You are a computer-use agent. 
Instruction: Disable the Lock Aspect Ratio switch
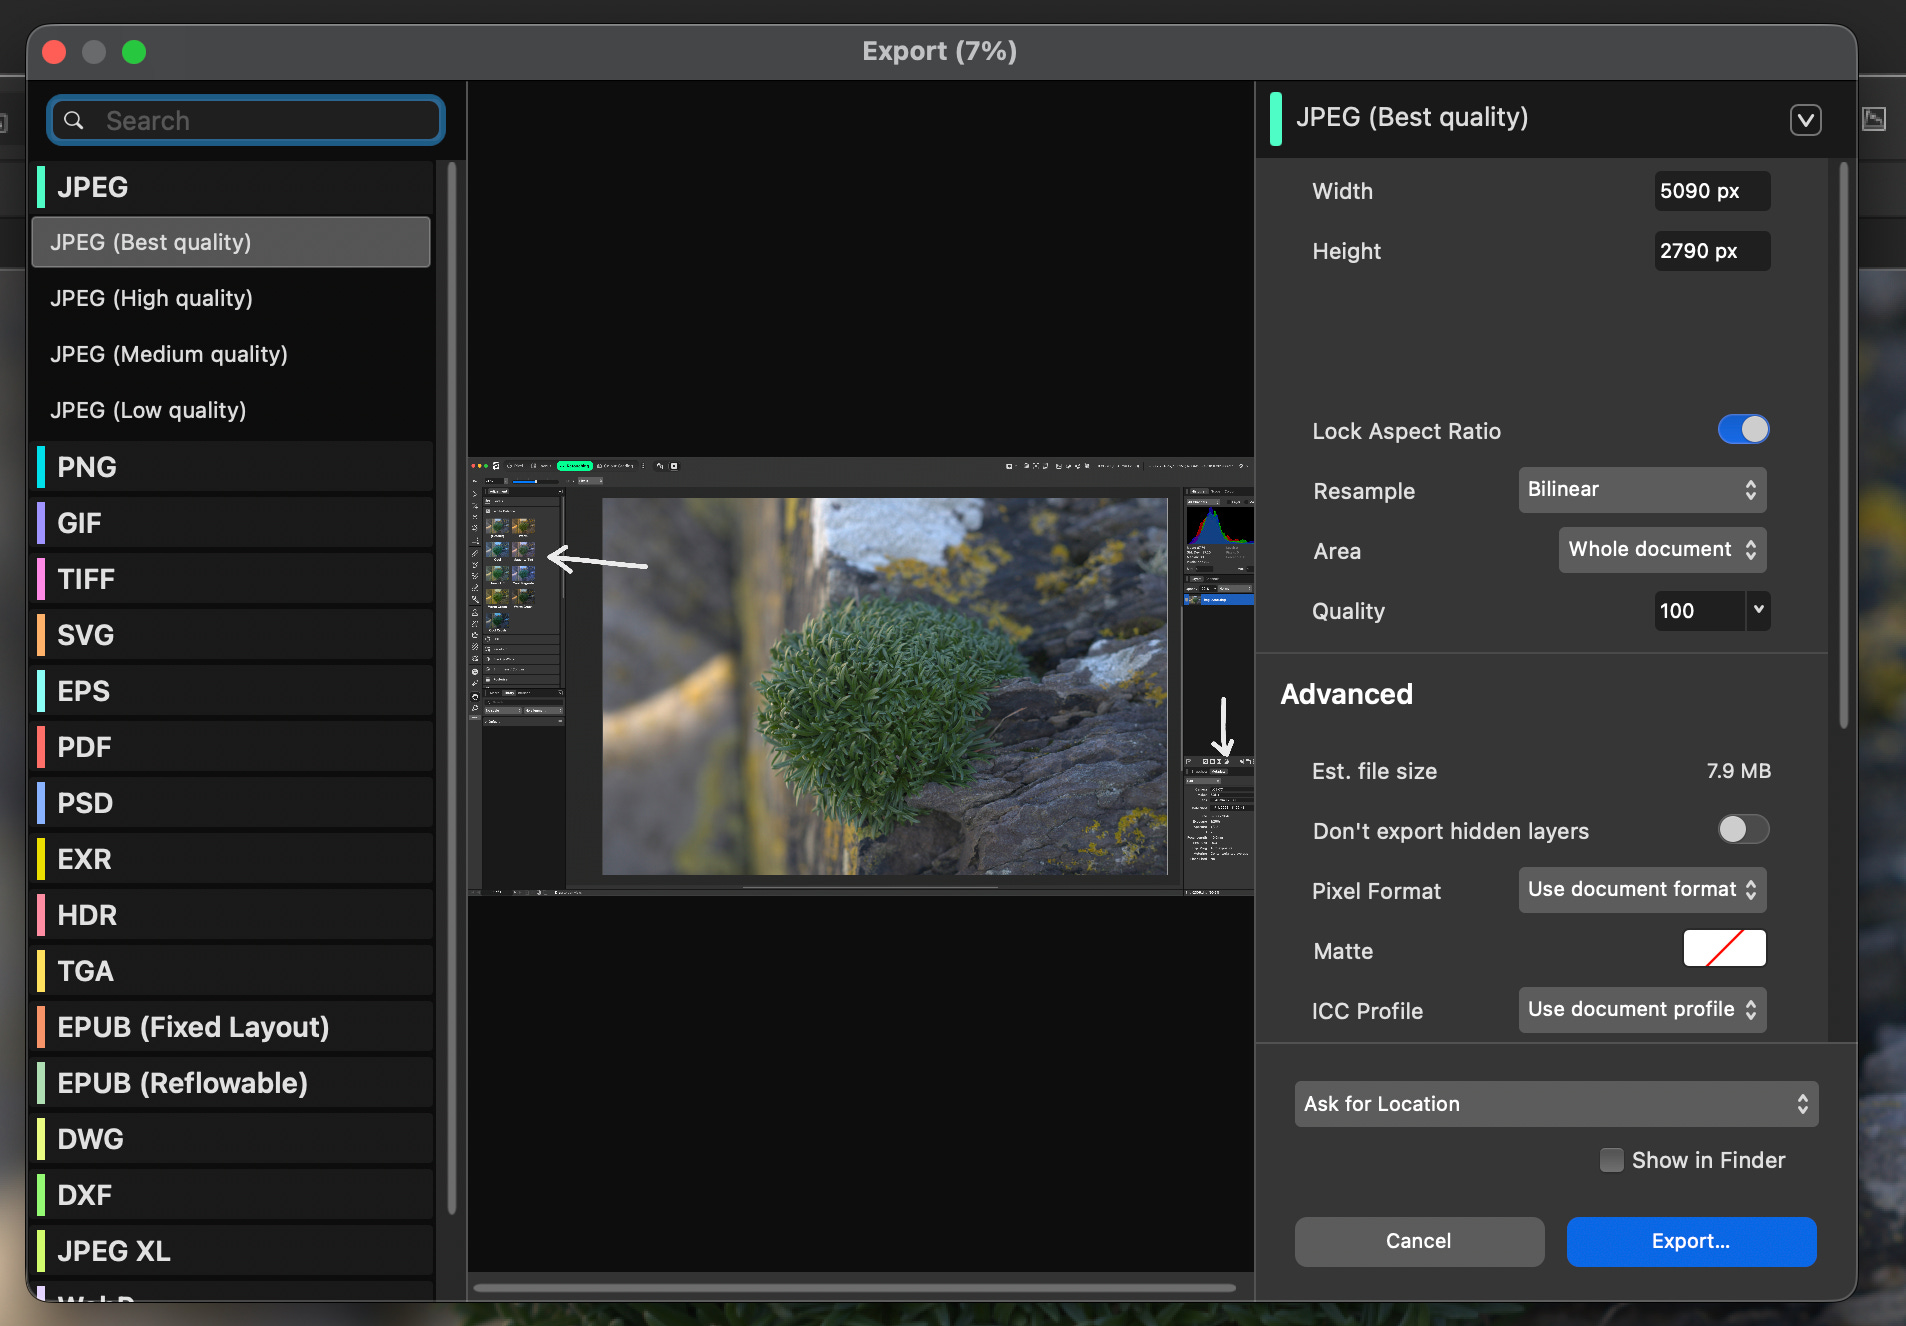click(1742, 430)
